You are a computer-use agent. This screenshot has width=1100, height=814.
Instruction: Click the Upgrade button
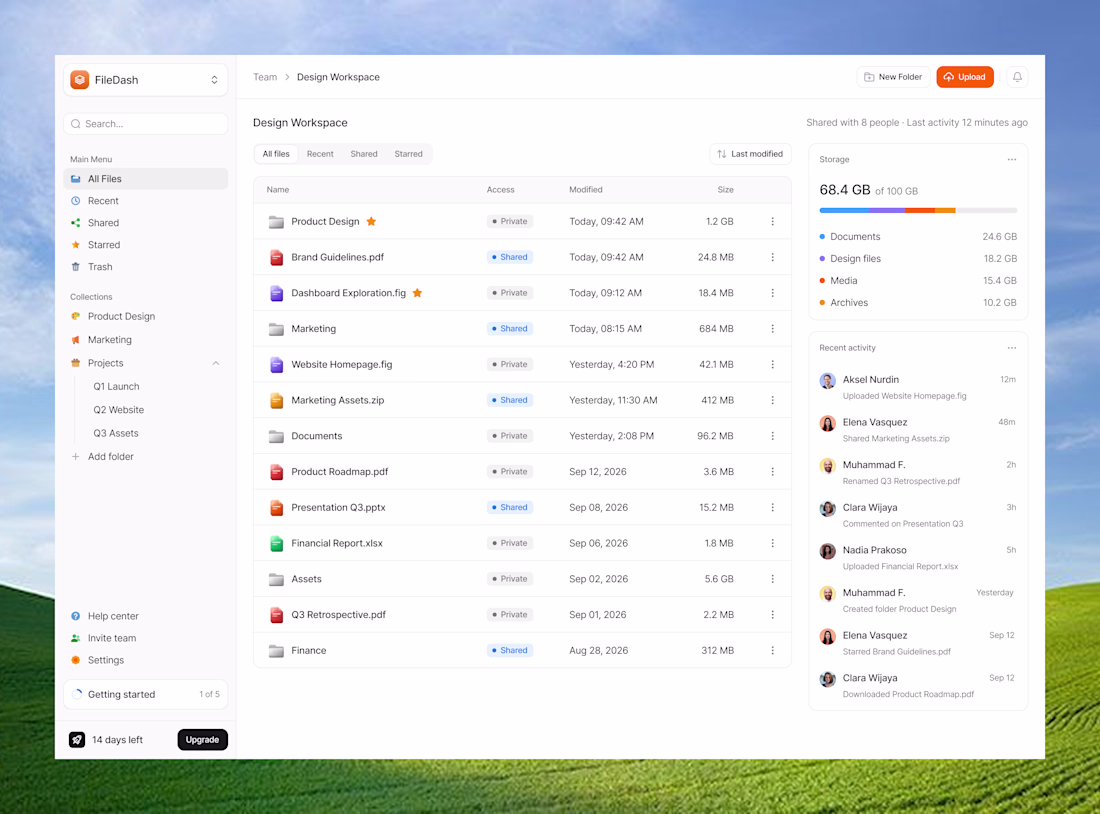(202, 740)
